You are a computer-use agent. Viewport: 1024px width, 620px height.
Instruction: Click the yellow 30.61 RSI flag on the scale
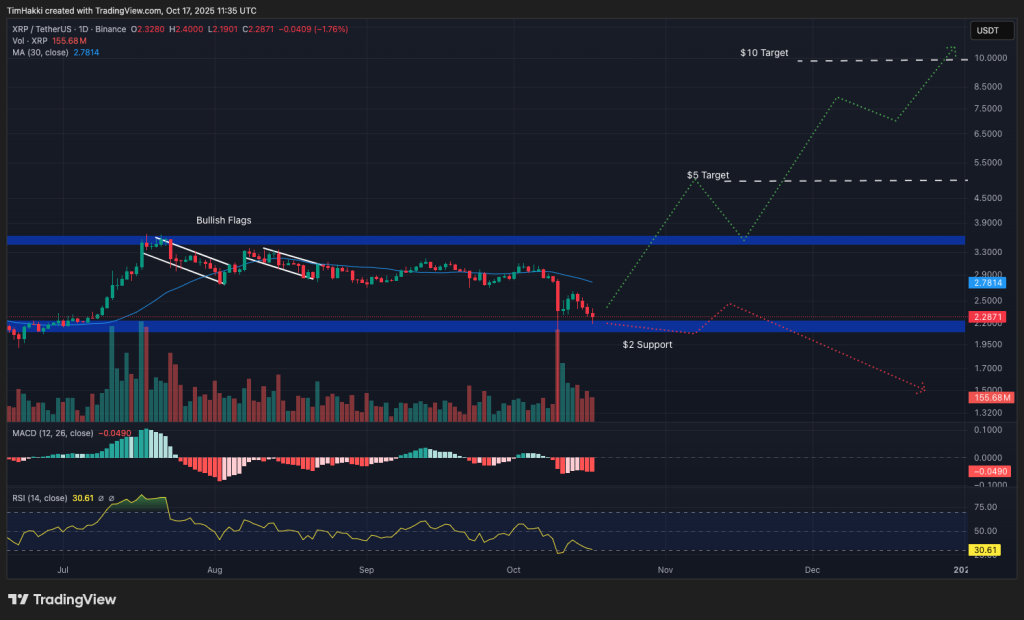click(x=986, y=549)
